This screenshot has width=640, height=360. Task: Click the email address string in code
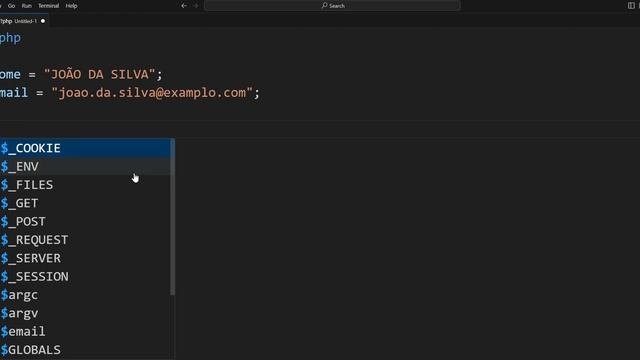tap(152, 93)
